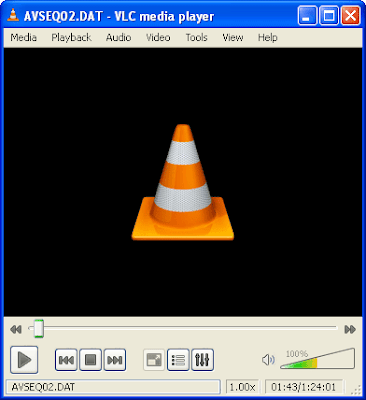Viewport: 366px width, 400px height.
Task: Skip to previous track button
Action: (66, 360)
